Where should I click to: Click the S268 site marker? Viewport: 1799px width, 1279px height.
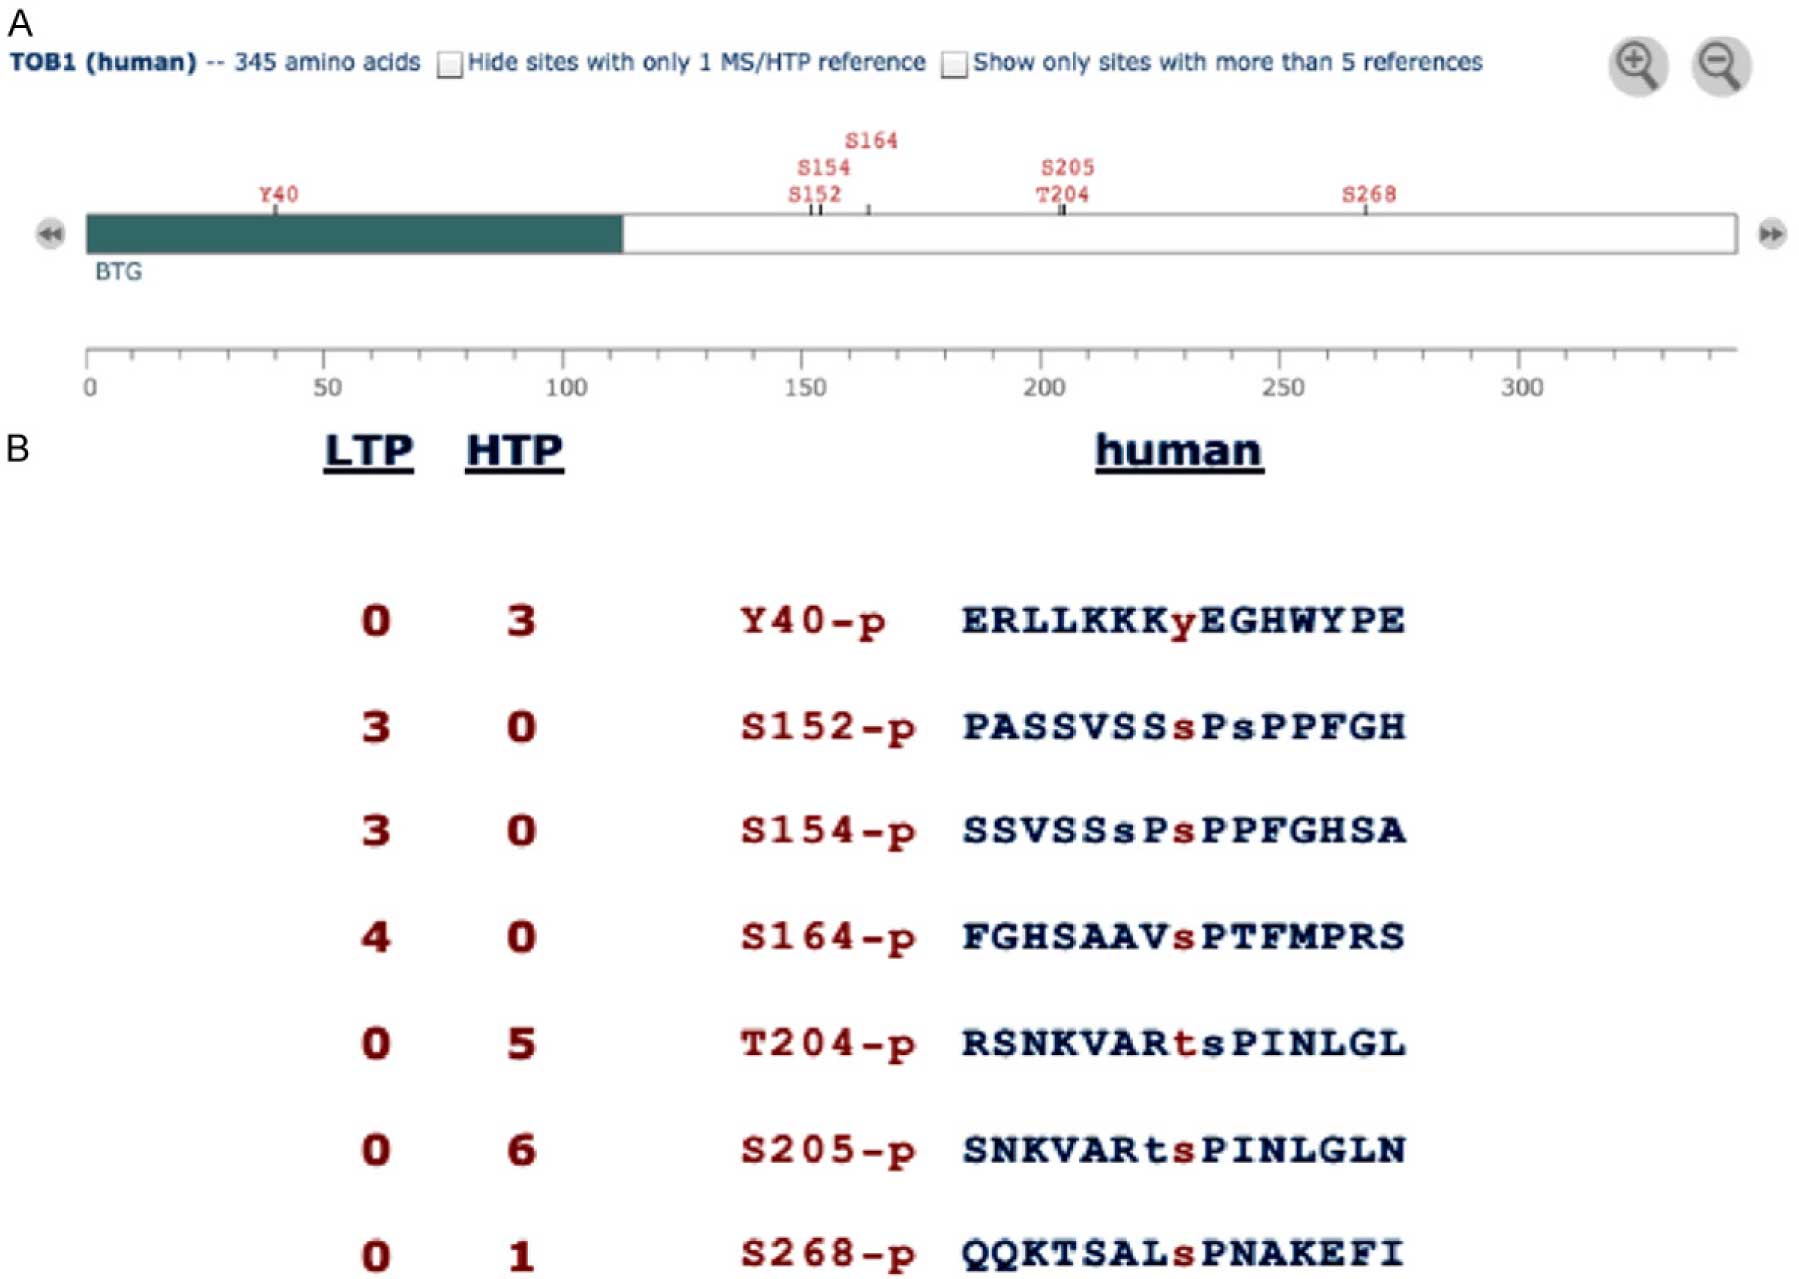pos(1368,194)
